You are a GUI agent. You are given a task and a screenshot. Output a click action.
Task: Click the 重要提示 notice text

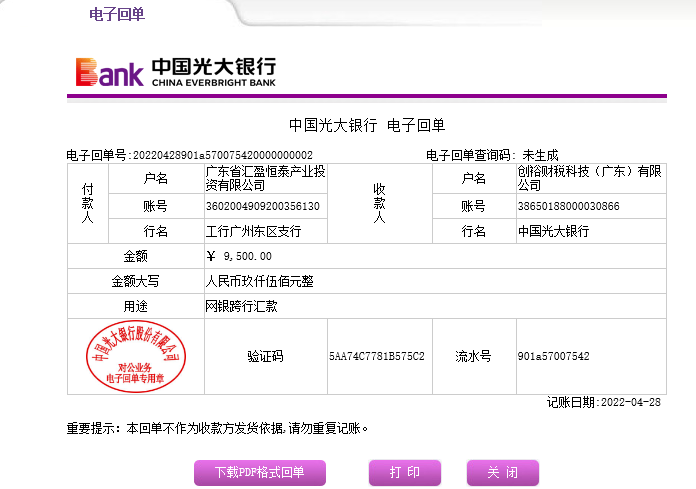coord(218,429)
